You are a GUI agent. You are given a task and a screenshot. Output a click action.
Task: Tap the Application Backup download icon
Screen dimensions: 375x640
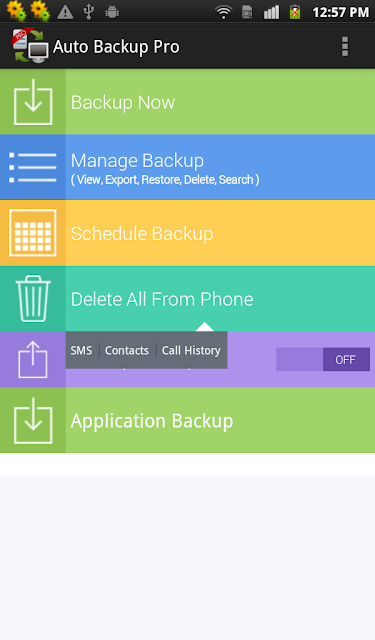[x=33, y=420]
